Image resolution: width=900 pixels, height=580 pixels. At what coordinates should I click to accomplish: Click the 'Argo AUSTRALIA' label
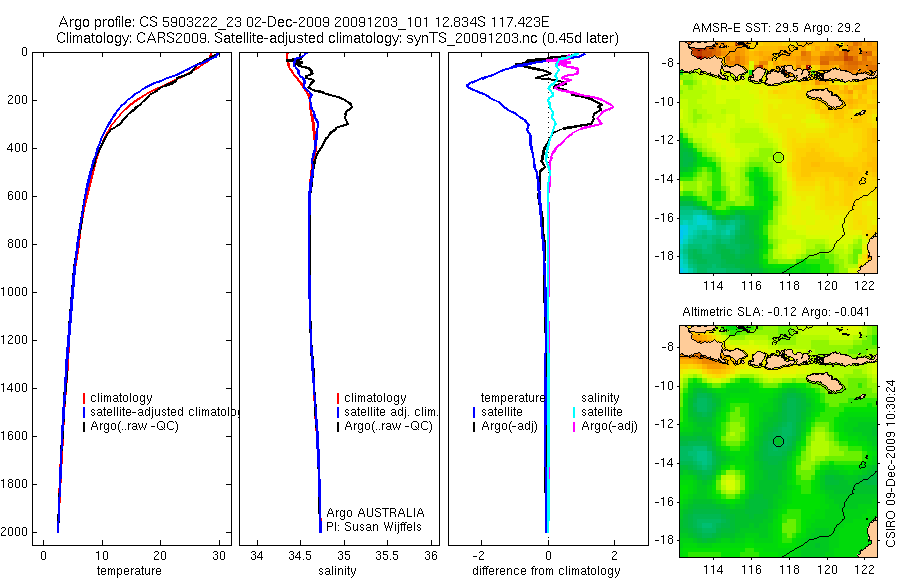(375, 513)
